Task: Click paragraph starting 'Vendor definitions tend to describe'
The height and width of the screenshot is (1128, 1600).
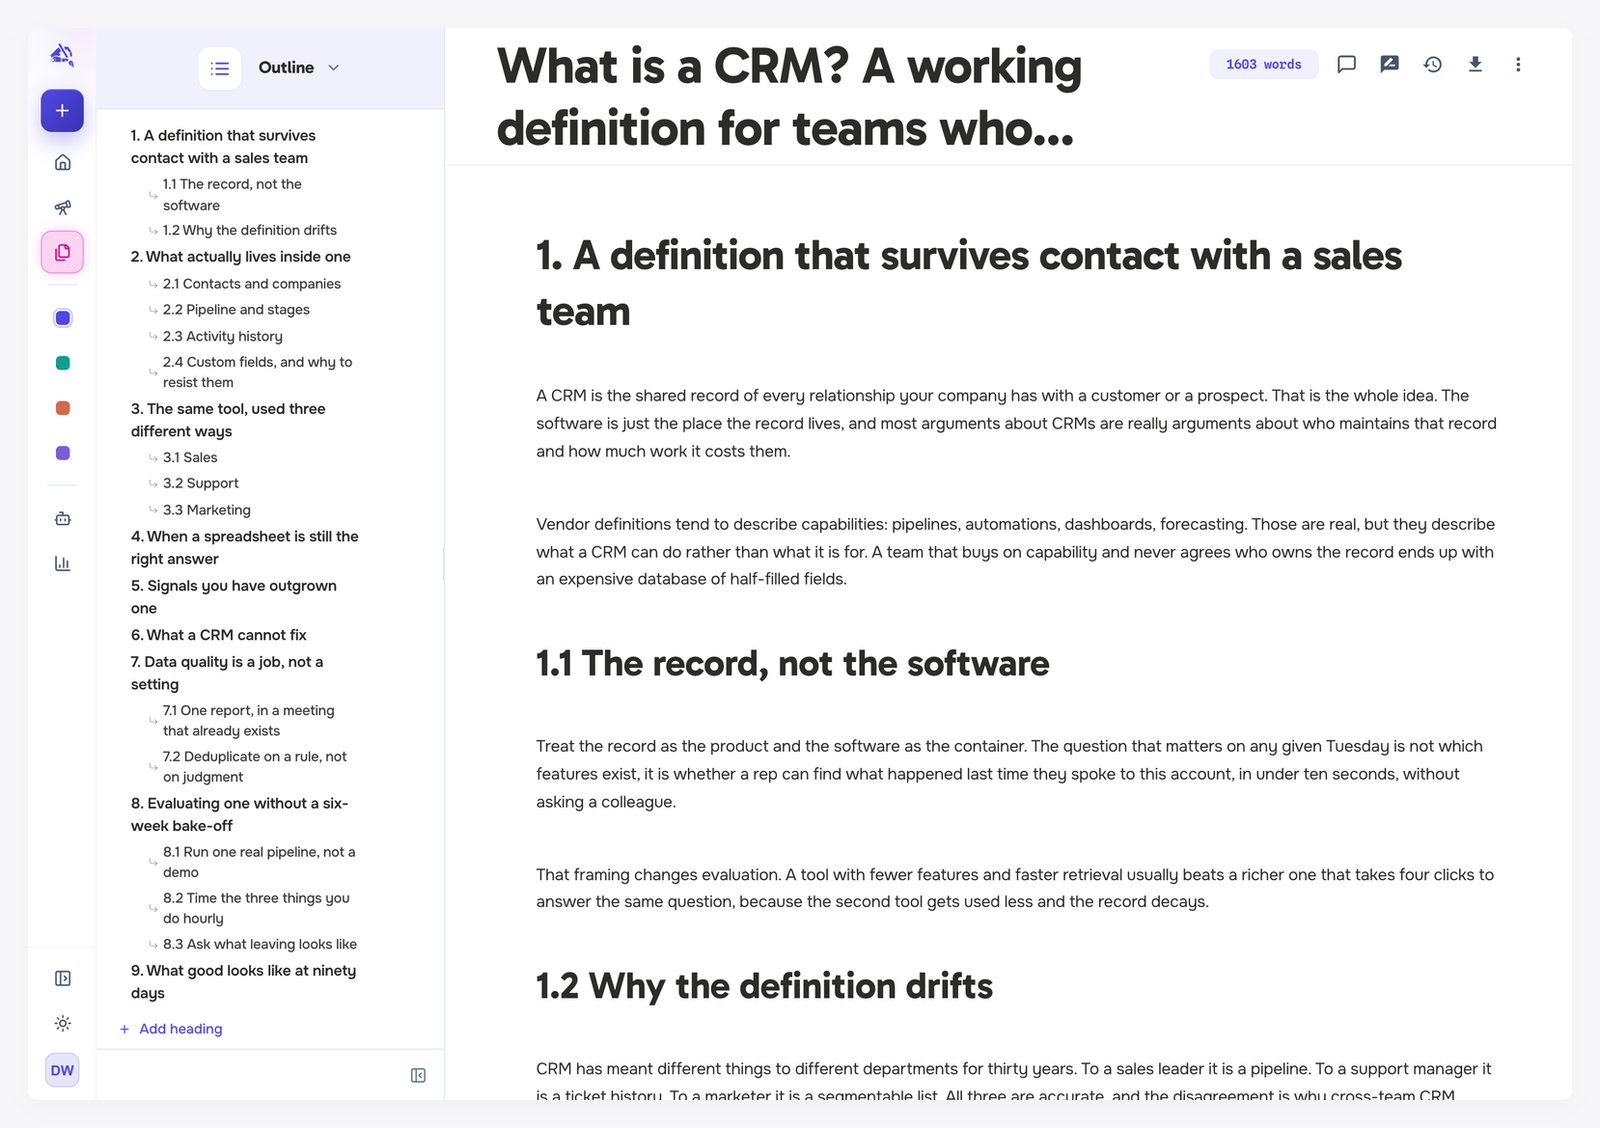Action: (1015, 552)
